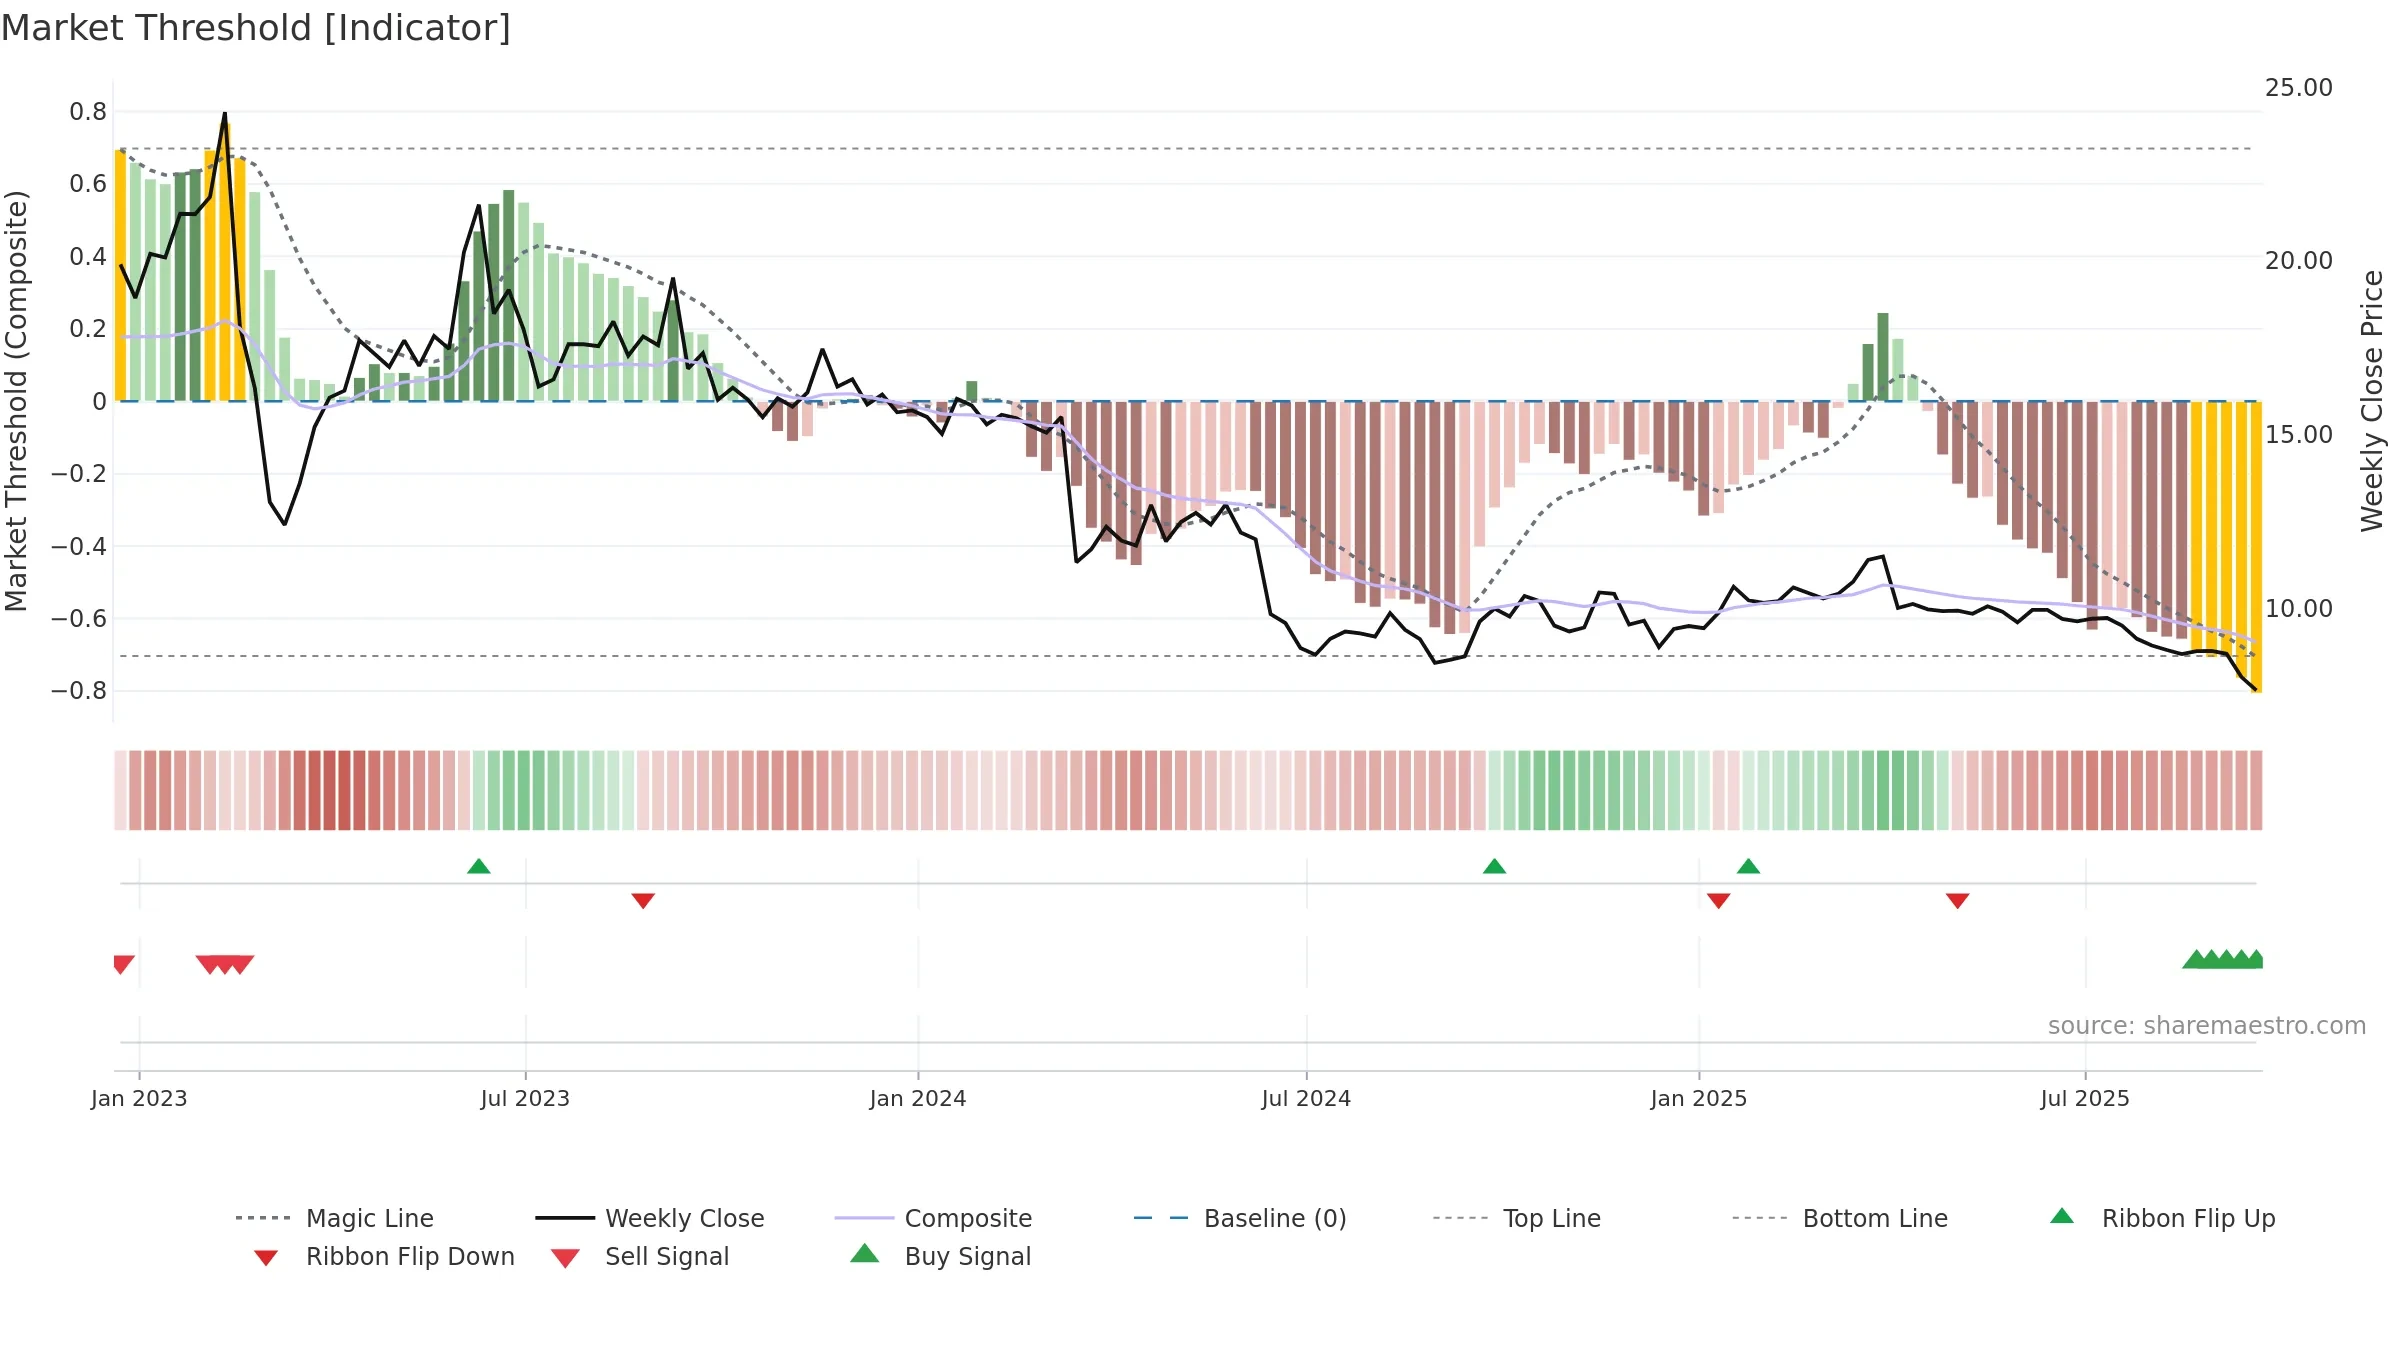This screenshot has width=2400, height=1350.
Task: Click the weekly close peak near February 2023
Action: [x=224, y=114]
